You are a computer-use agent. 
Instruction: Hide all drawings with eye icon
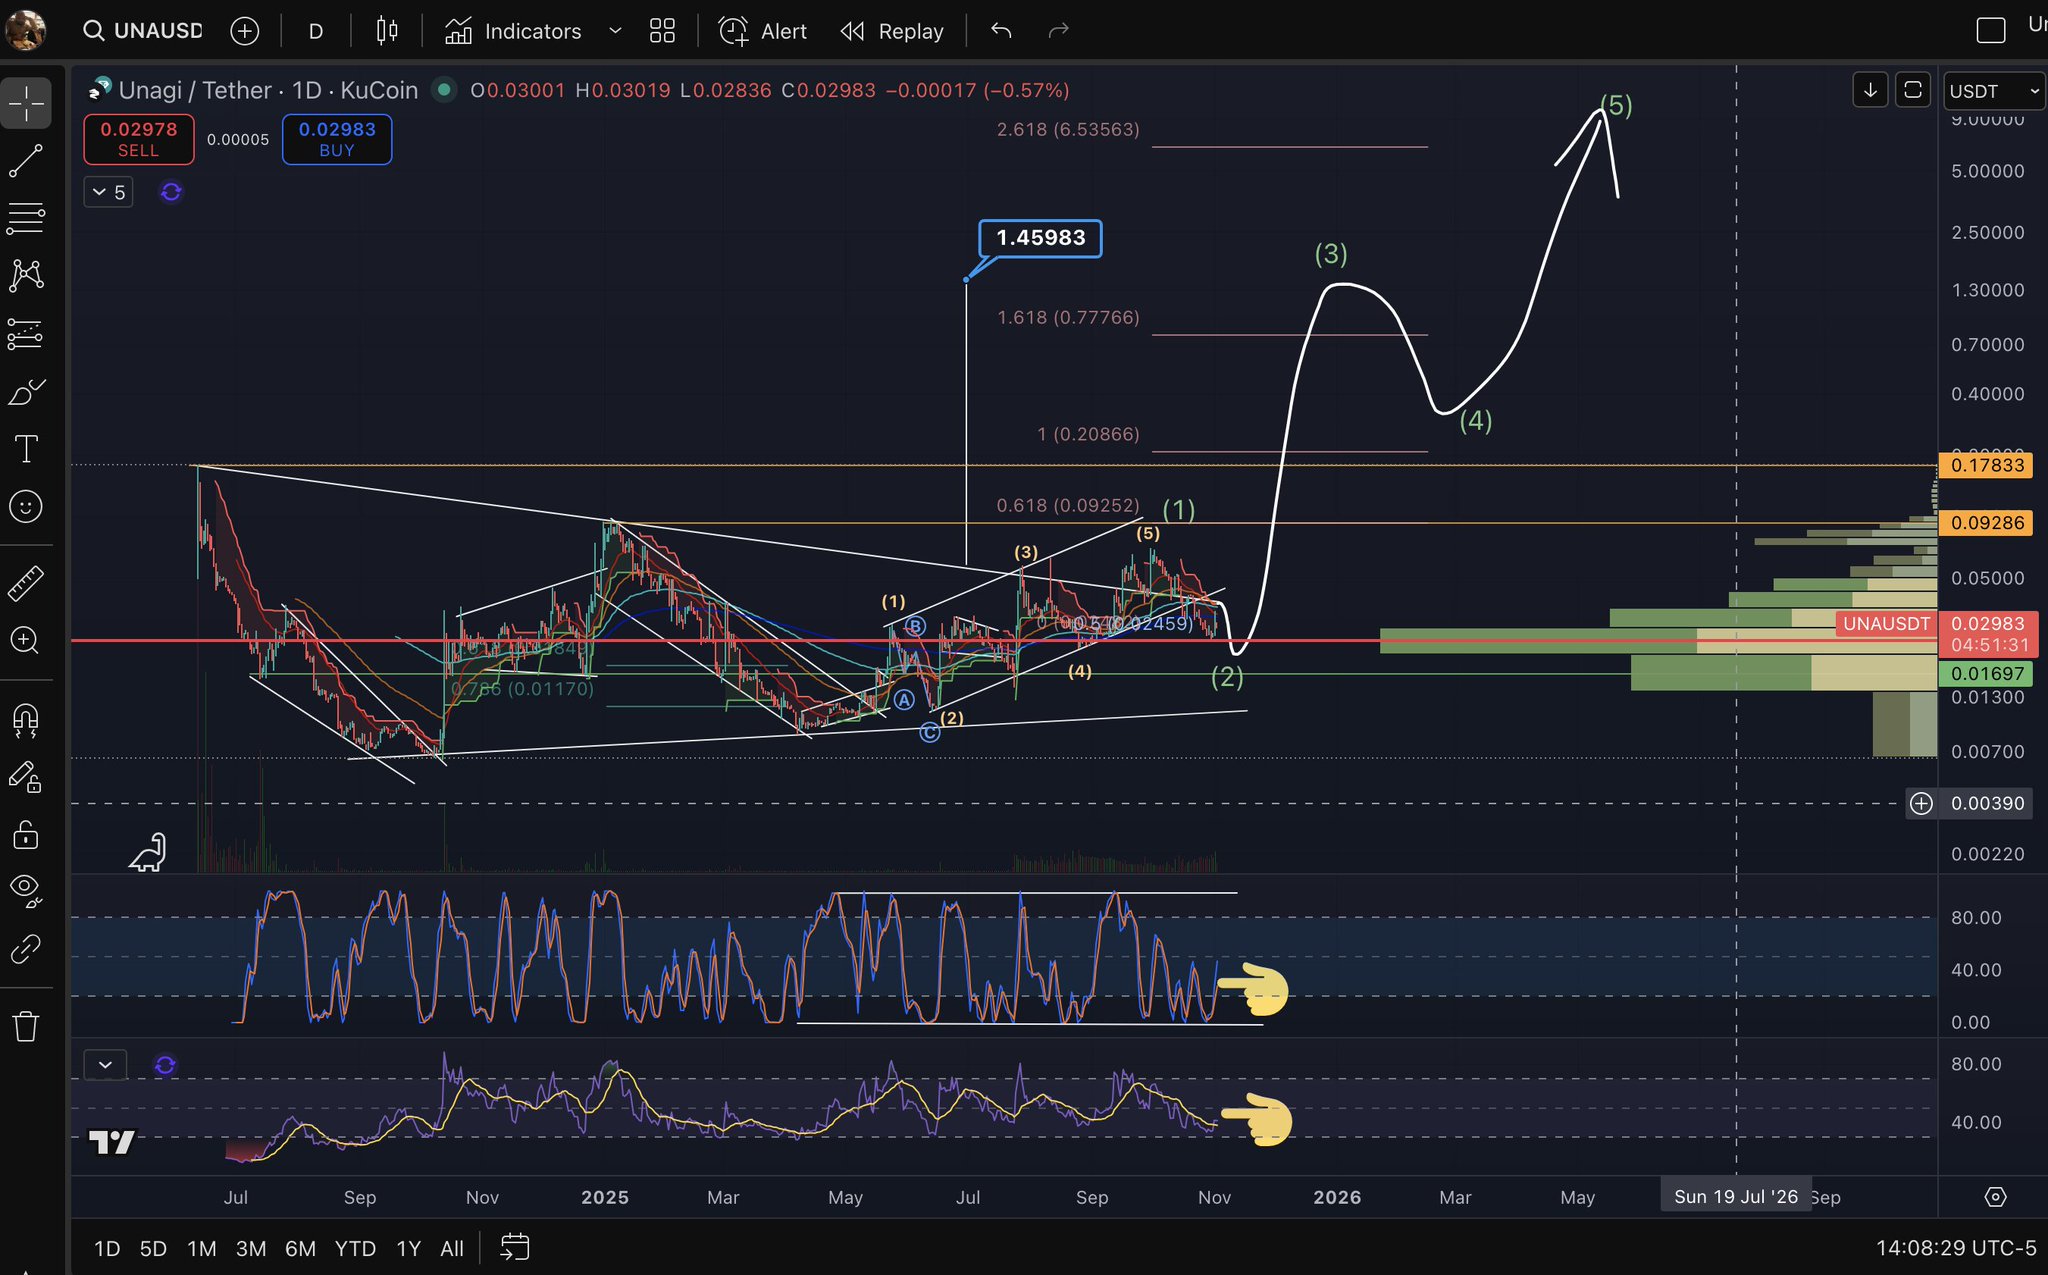click(26, 889)
